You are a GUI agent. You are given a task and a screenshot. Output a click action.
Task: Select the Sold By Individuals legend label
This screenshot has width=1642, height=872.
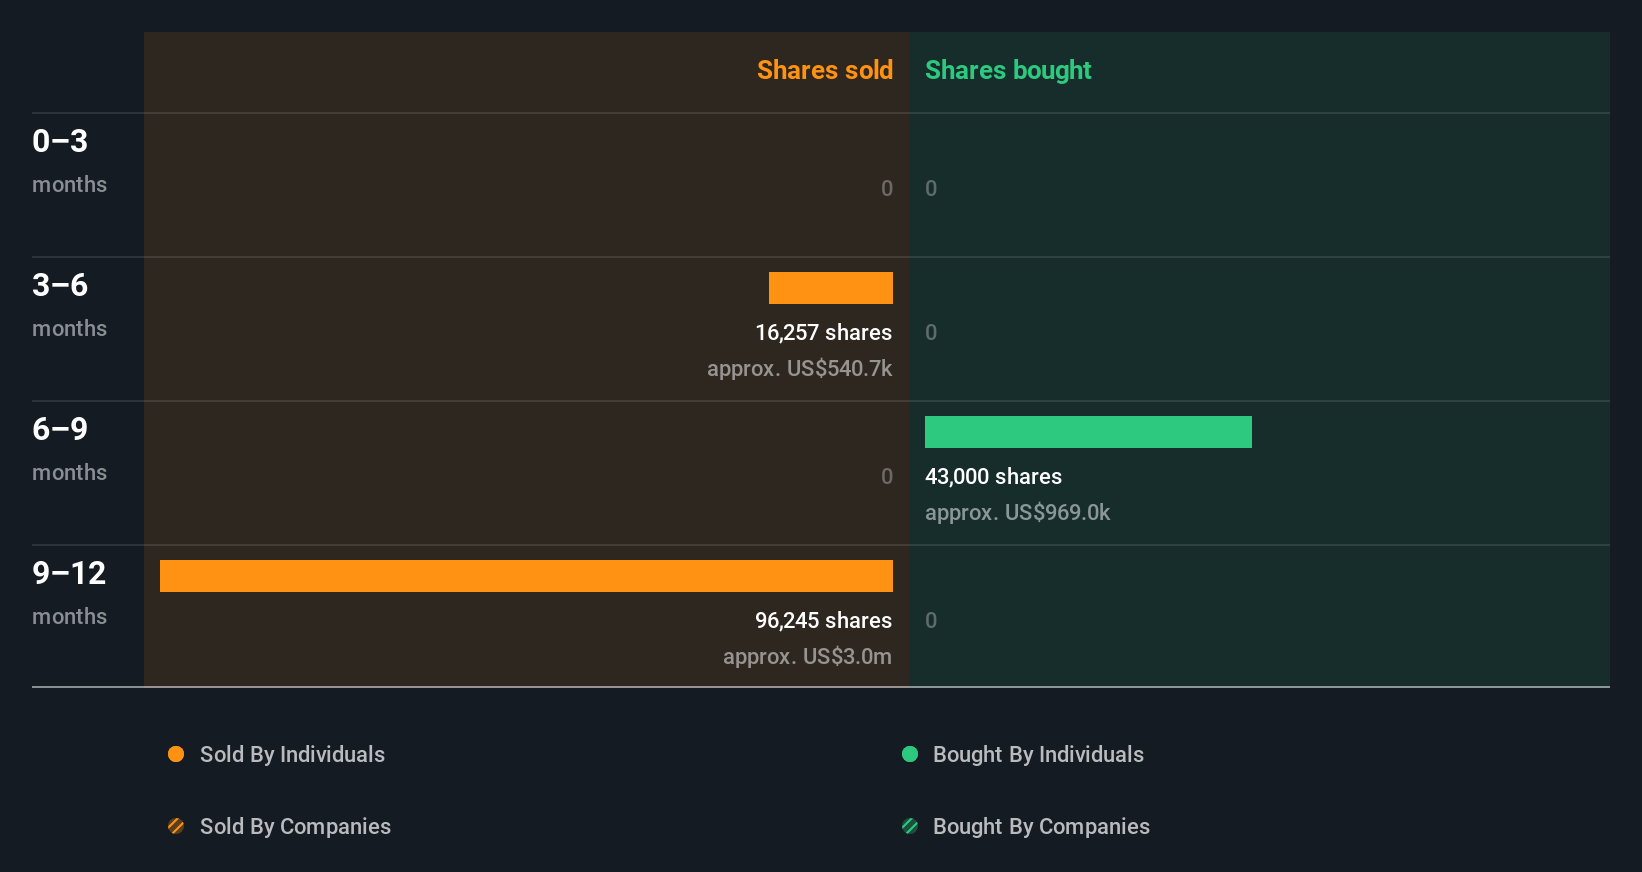[x=292, y=755]
